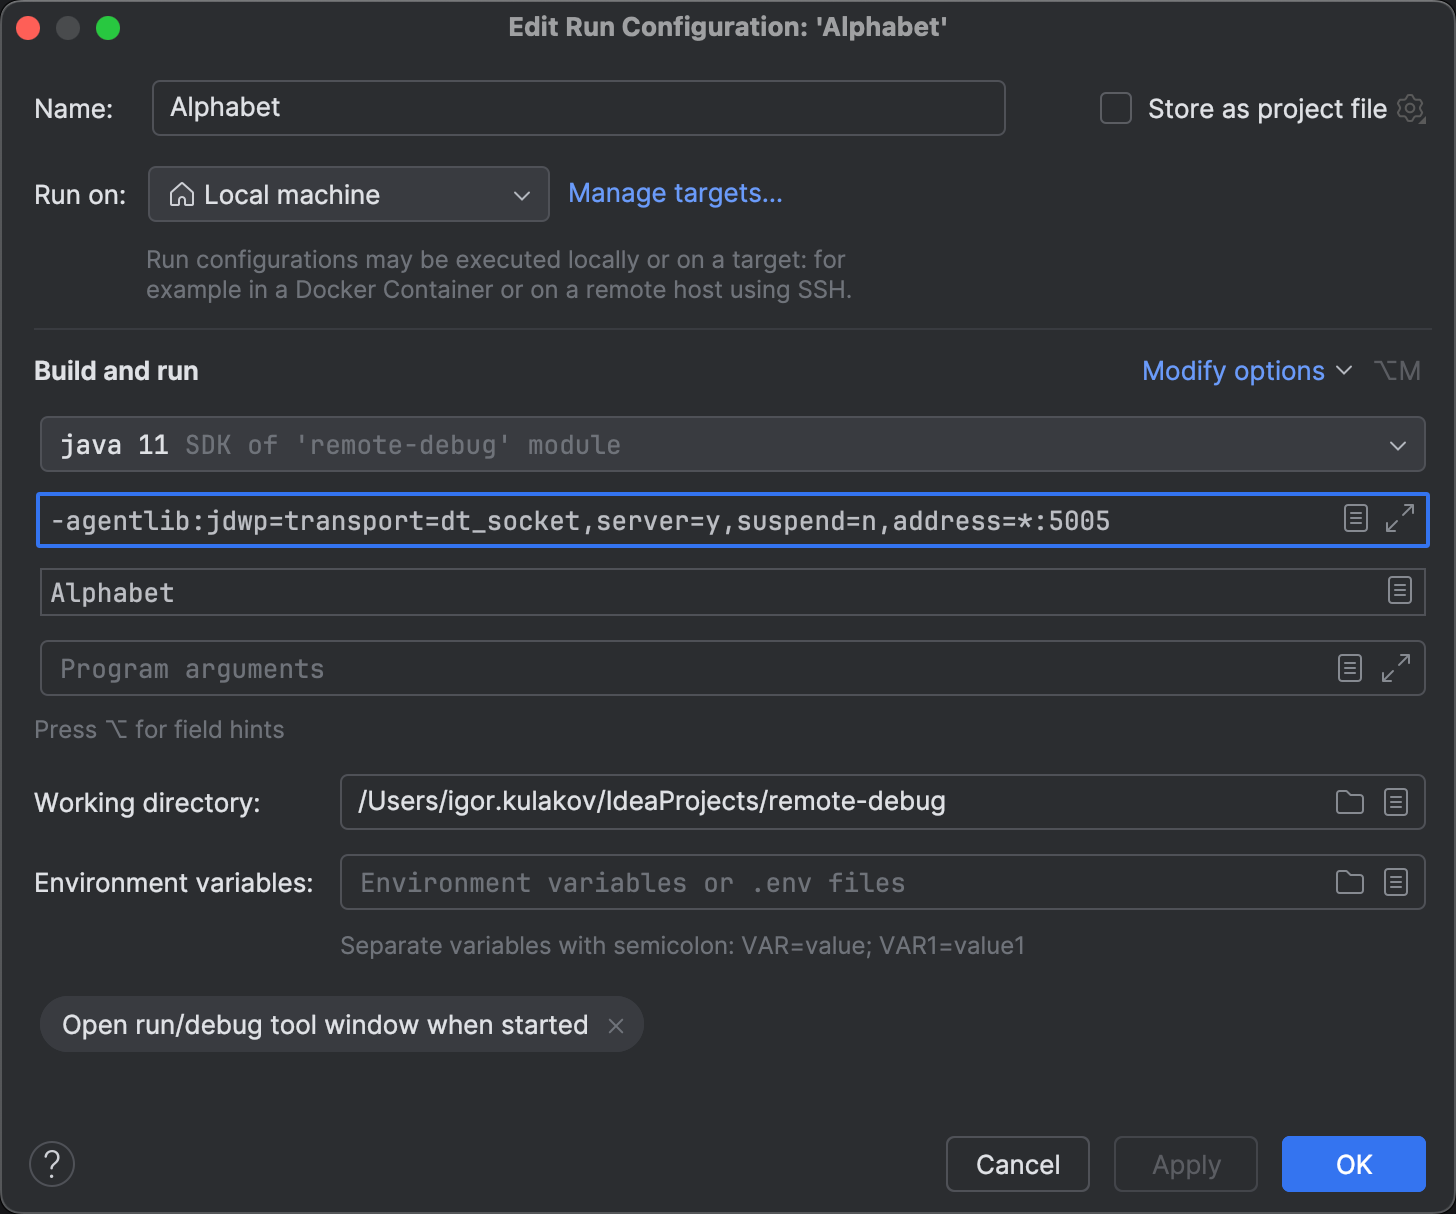
Task: Insert a macro into the VM options field
Action: [1356, 519]
